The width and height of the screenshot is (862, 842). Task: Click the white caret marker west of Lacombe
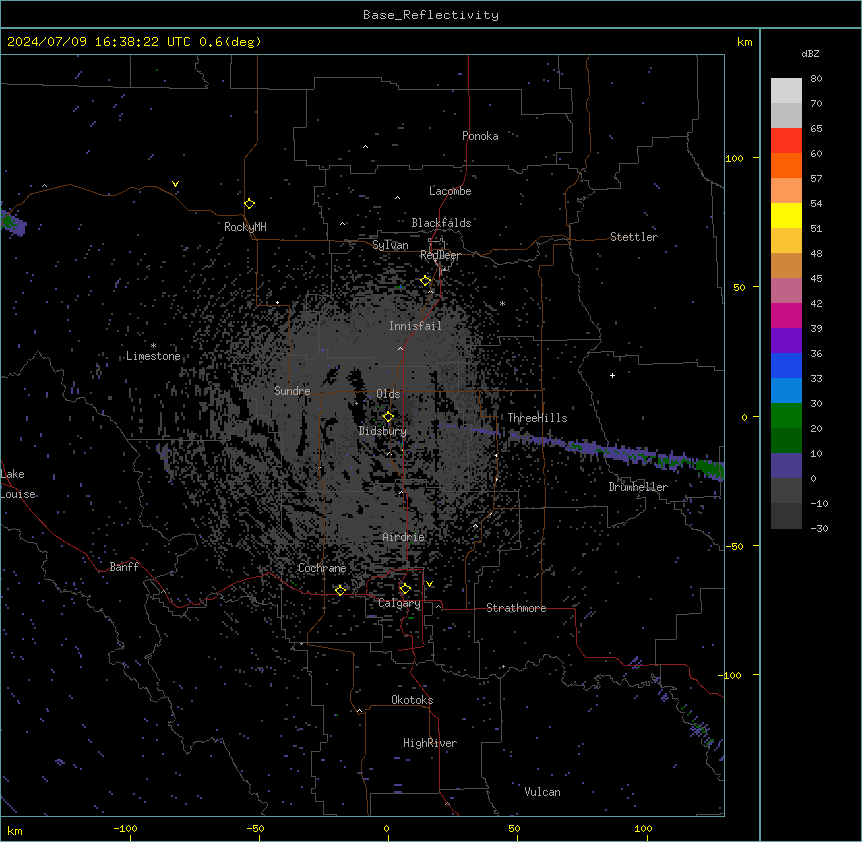[x=397, y=198]
